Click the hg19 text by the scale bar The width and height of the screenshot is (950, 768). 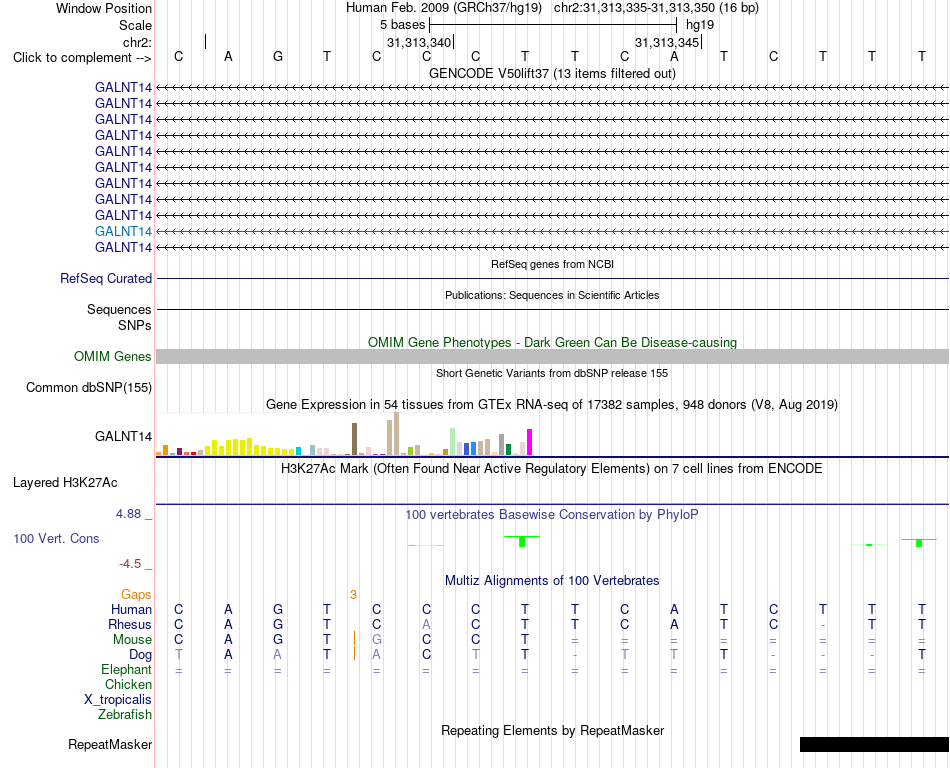point(700,25)
